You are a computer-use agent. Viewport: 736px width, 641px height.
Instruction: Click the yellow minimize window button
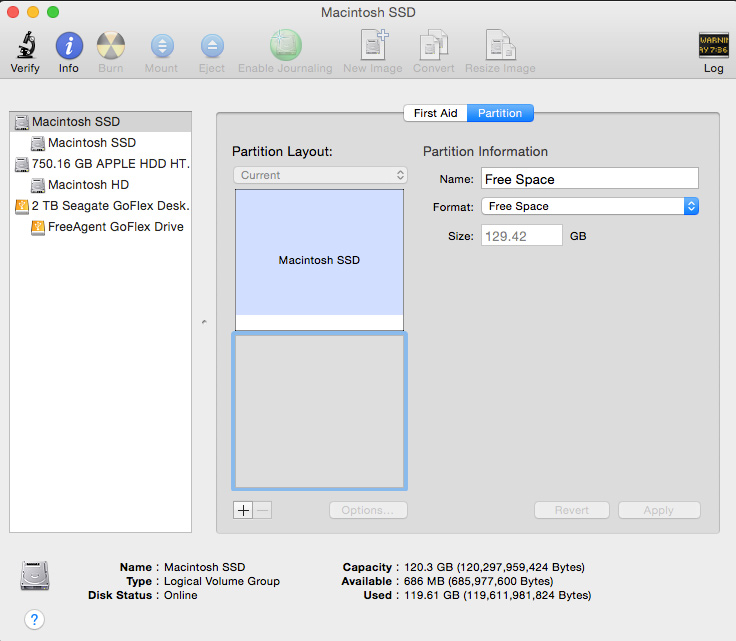33,12
